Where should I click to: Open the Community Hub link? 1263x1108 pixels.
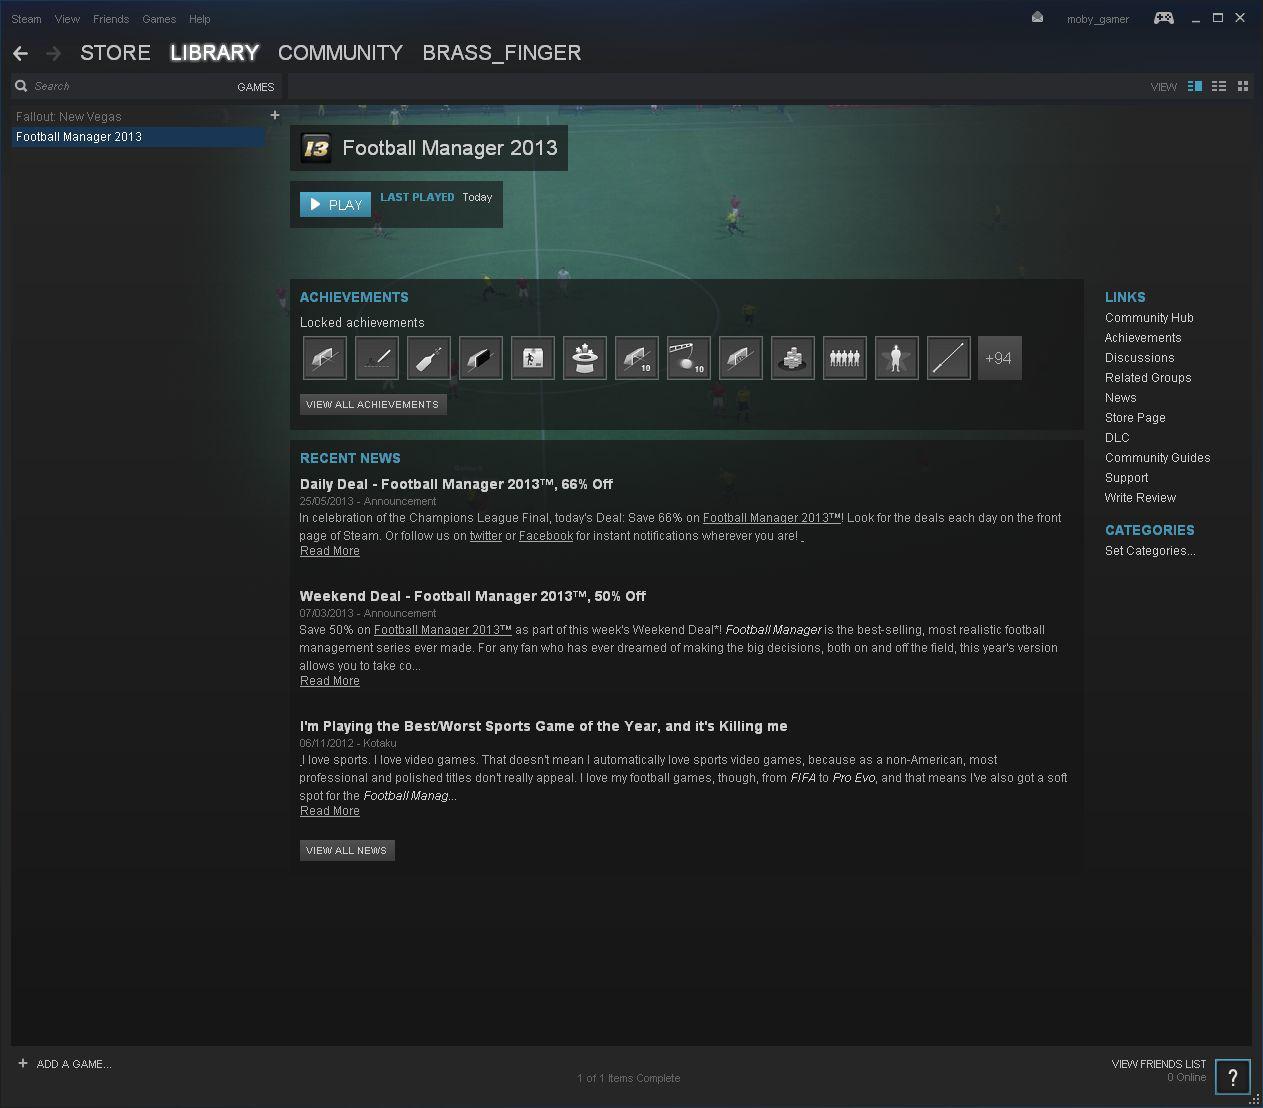(1149, 318)
